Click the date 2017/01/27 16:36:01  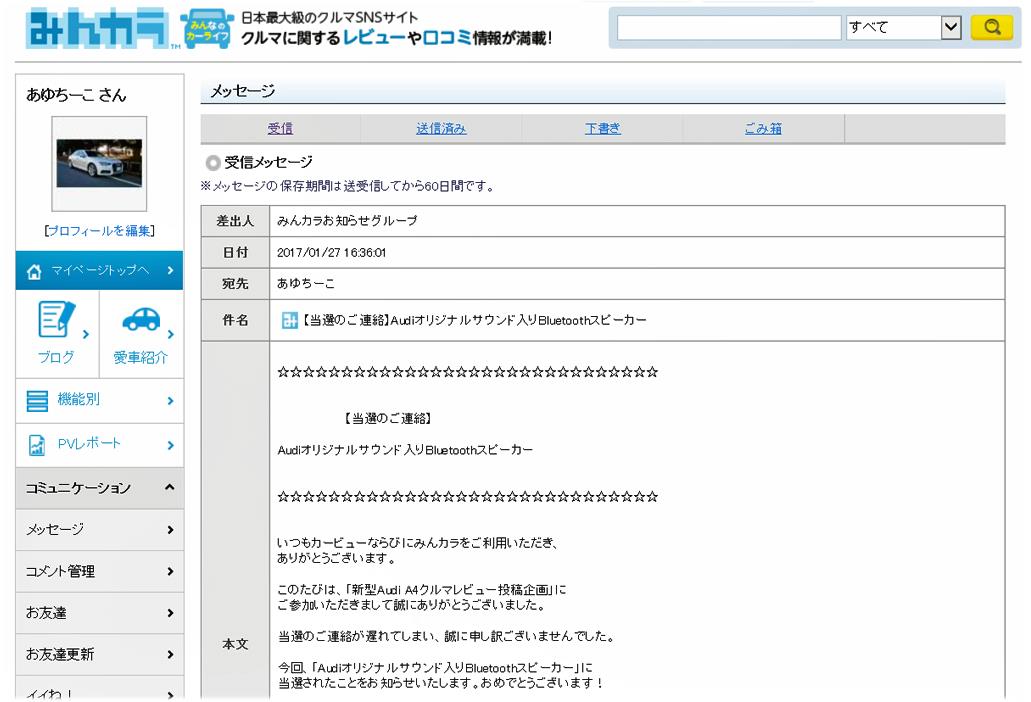click(331, 252)
